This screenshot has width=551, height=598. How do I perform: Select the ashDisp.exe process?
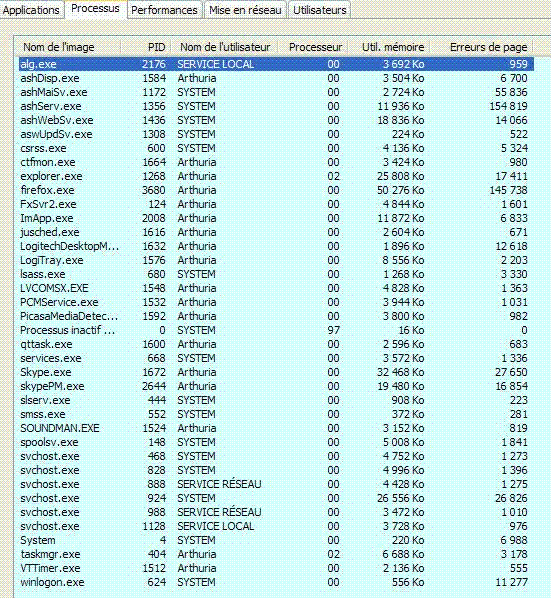point(276,78)
